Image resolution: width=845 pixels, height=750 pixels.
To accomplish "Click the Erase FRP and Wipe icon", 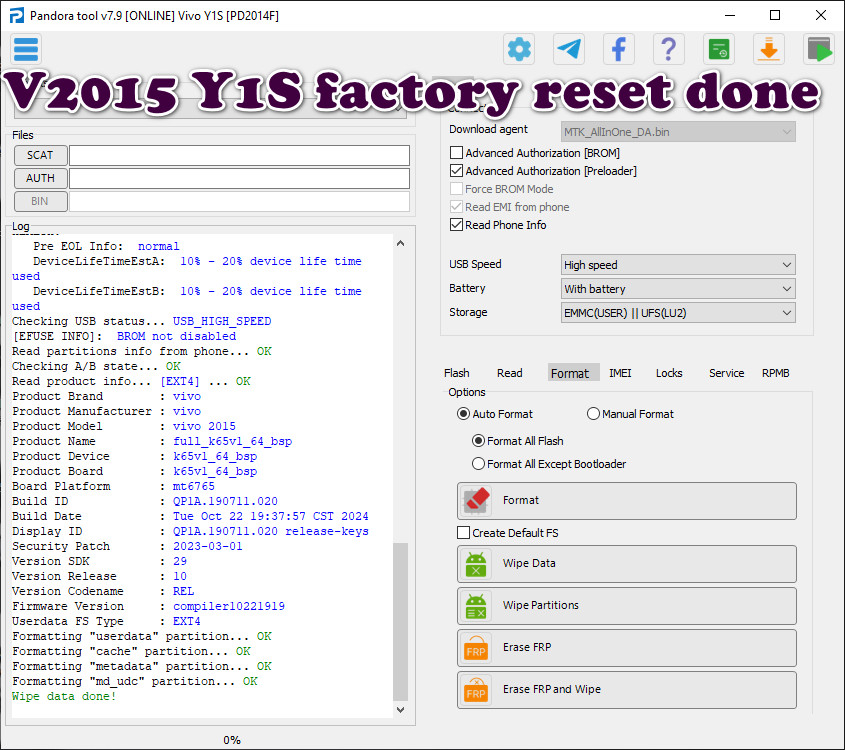I will tap(476, 690).
